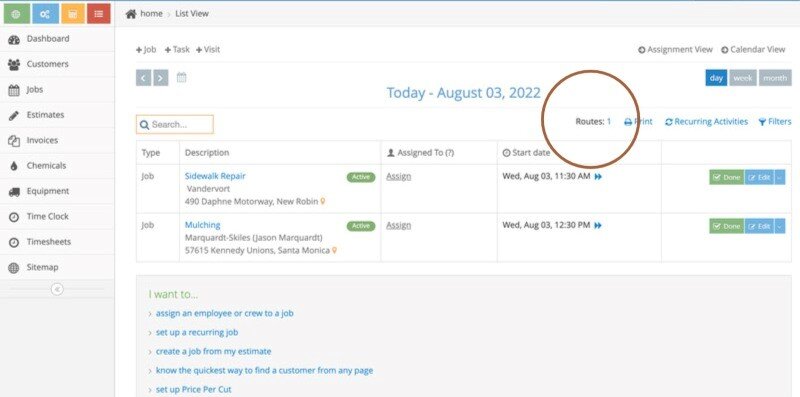Image resolution: width=800 pixels, height=397 pixels.
Task: Click map pin for 57615 Kennedy Unions
Action: [334, 251]
